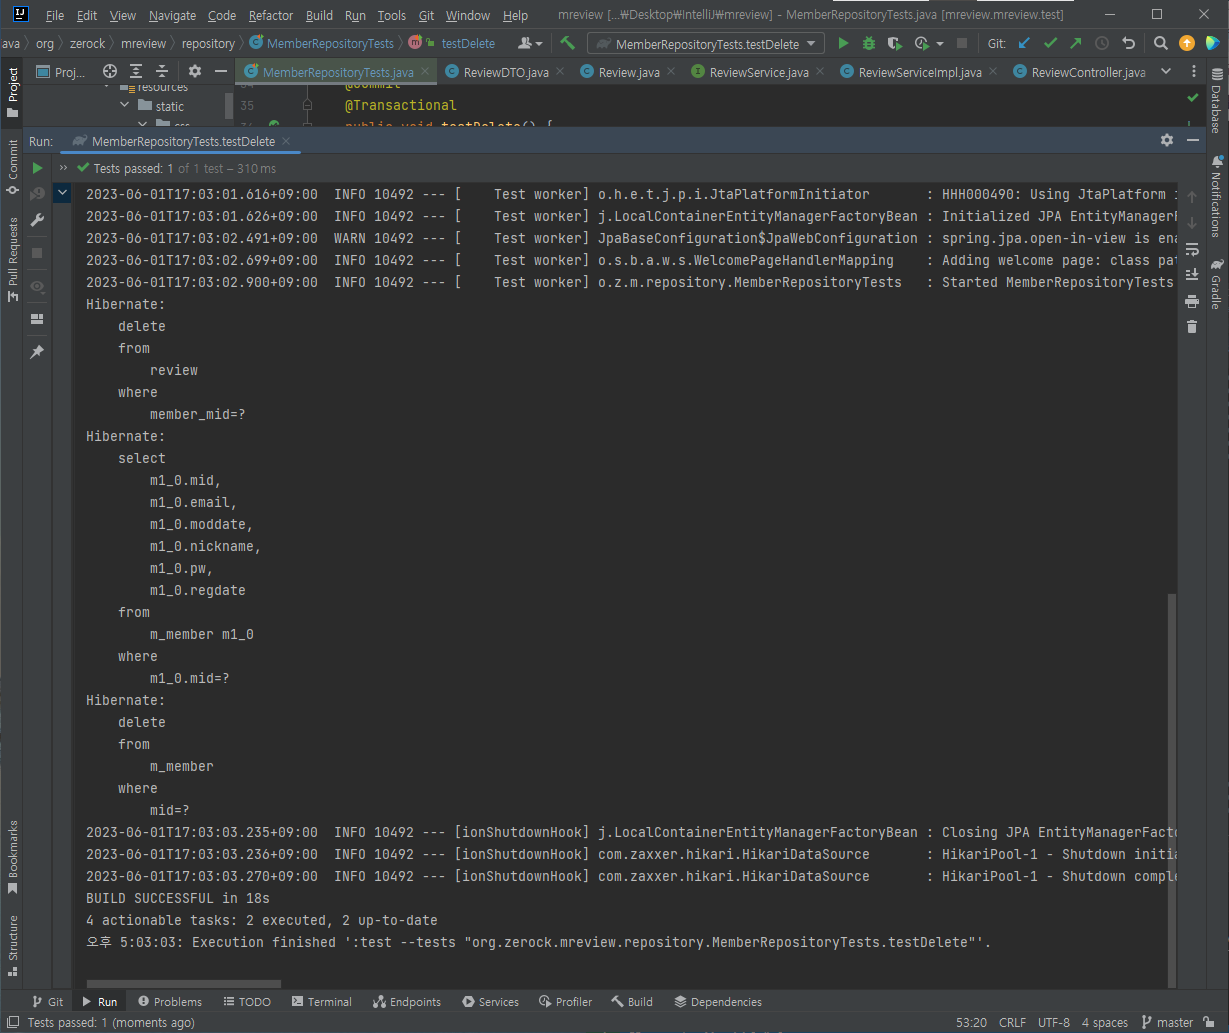Screen dimensions: 1229x1033
Task: Open the Refactor menu
Action: (x=271, y=15)
